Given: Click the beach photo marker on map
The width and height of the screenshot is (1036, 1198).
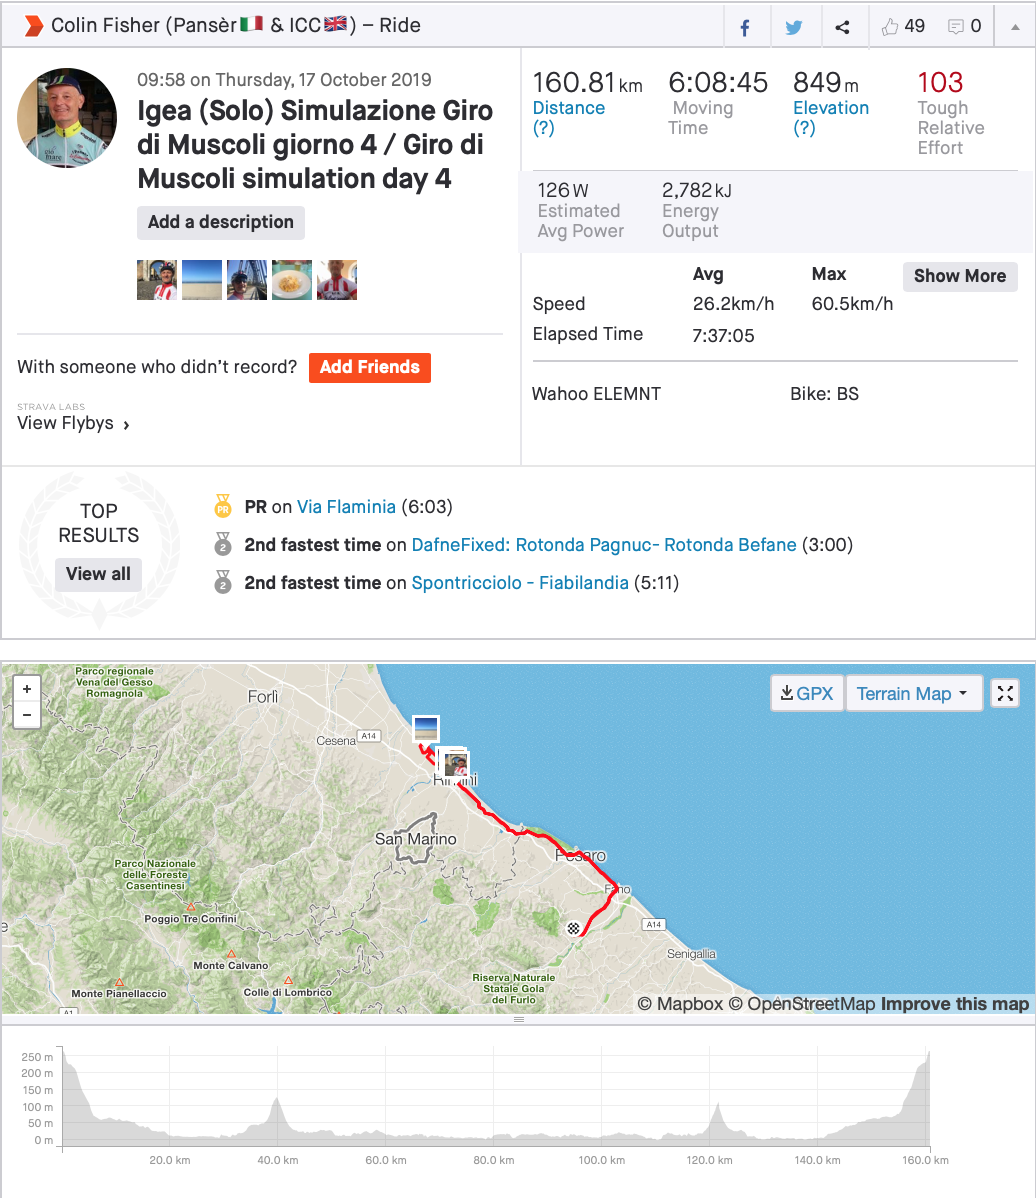Looking at the screenshot, I should (425, 727).
